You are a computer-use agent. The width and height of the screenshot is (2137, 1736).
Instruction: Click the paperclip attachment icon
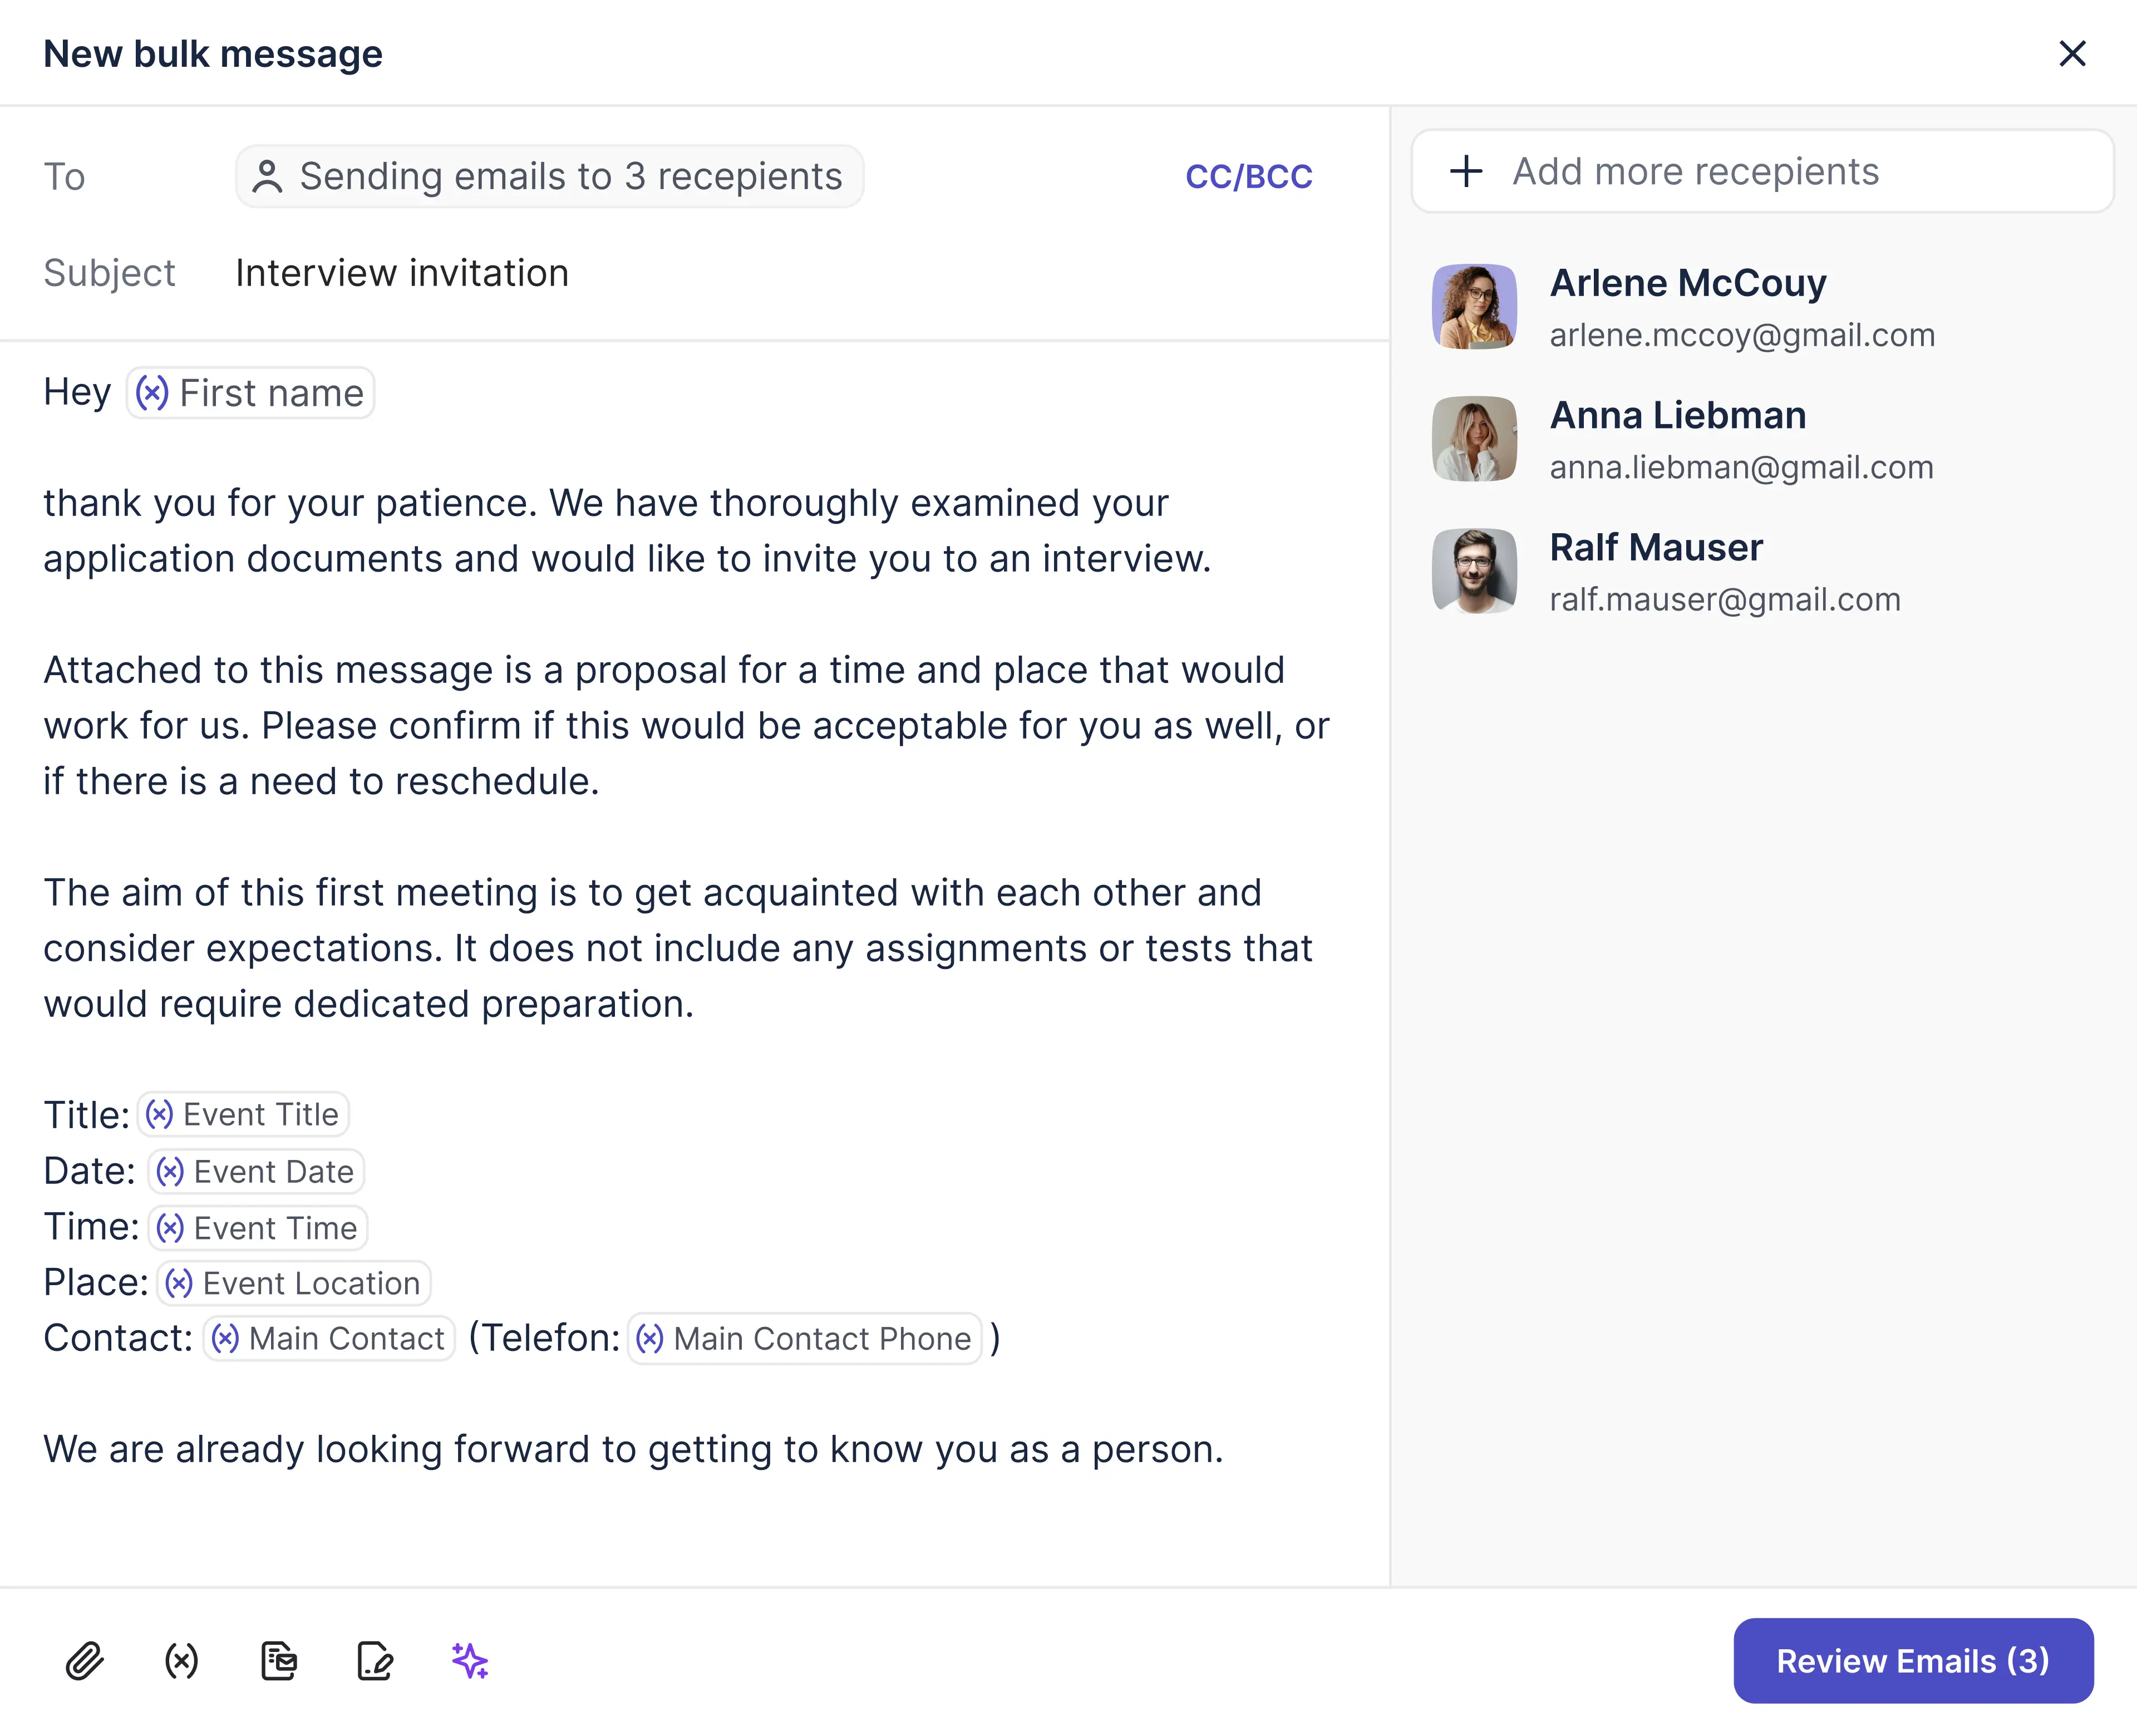85,1661
